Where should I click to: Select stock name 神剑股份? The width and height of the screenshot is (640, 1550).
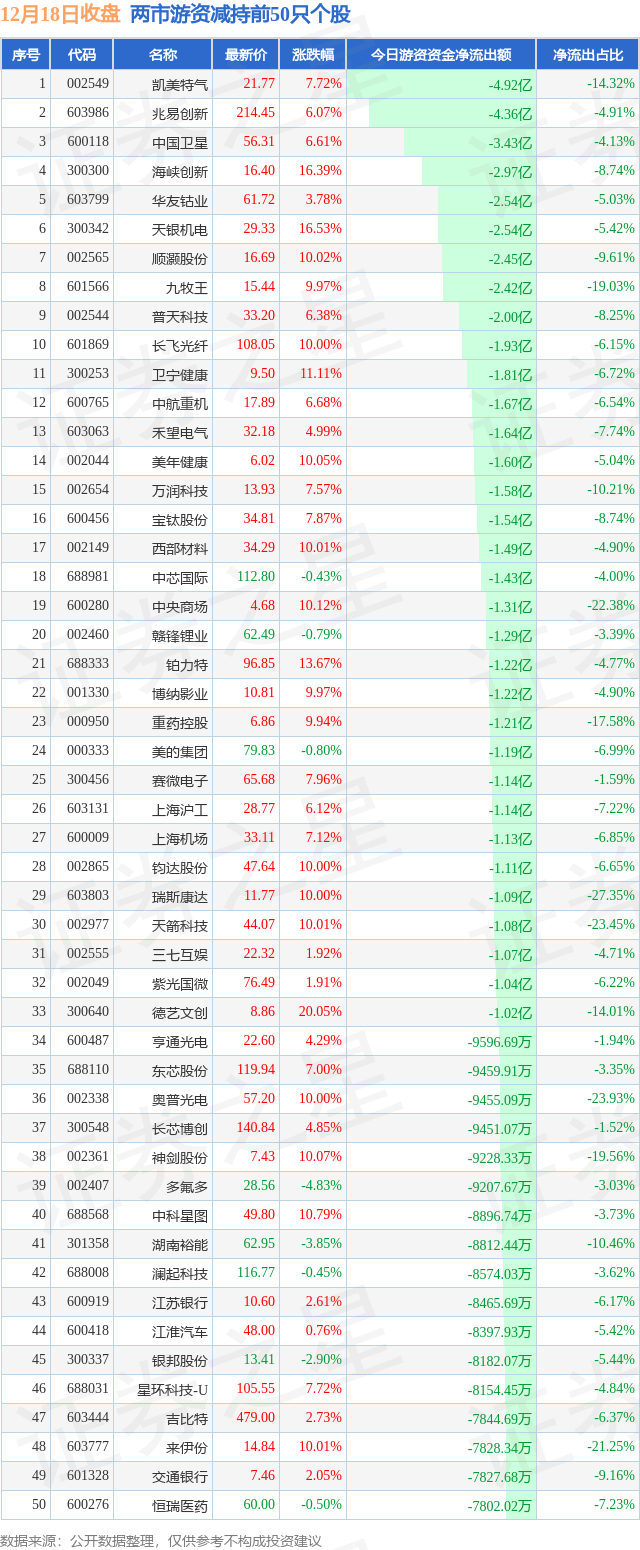point(180,1157)
